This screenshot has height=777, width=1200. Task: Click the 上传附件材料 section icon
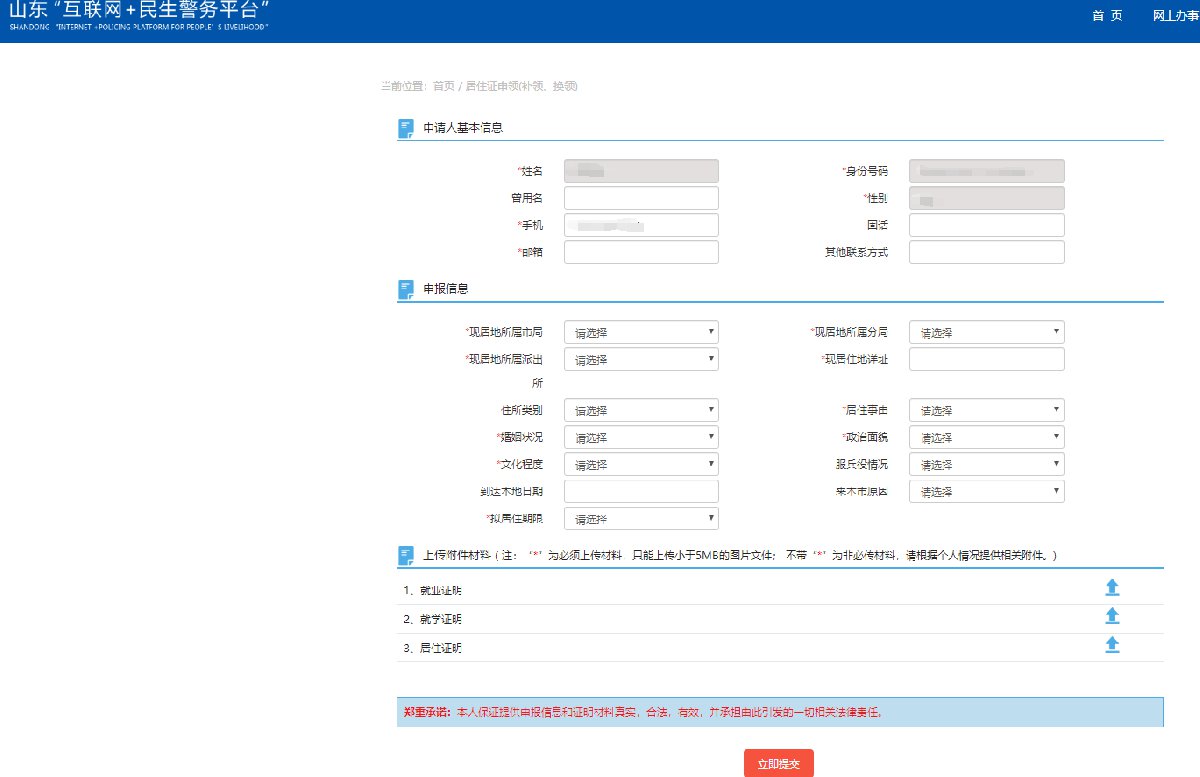pyautogui.click(x=406, y=555)
